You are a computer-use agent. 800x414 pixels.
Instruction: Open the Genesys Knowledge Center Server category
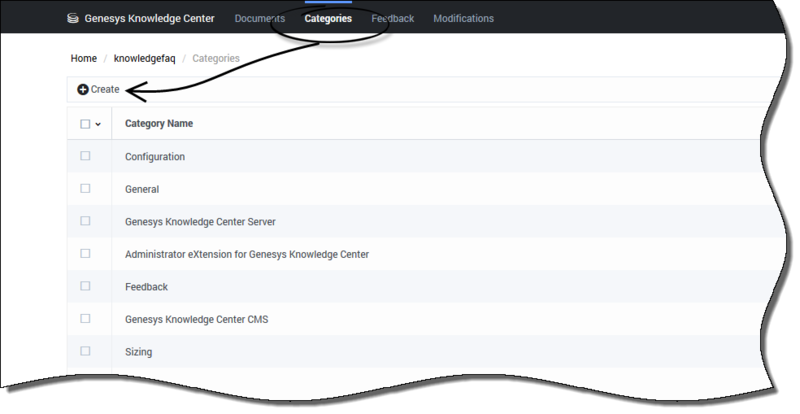[200, 222]
